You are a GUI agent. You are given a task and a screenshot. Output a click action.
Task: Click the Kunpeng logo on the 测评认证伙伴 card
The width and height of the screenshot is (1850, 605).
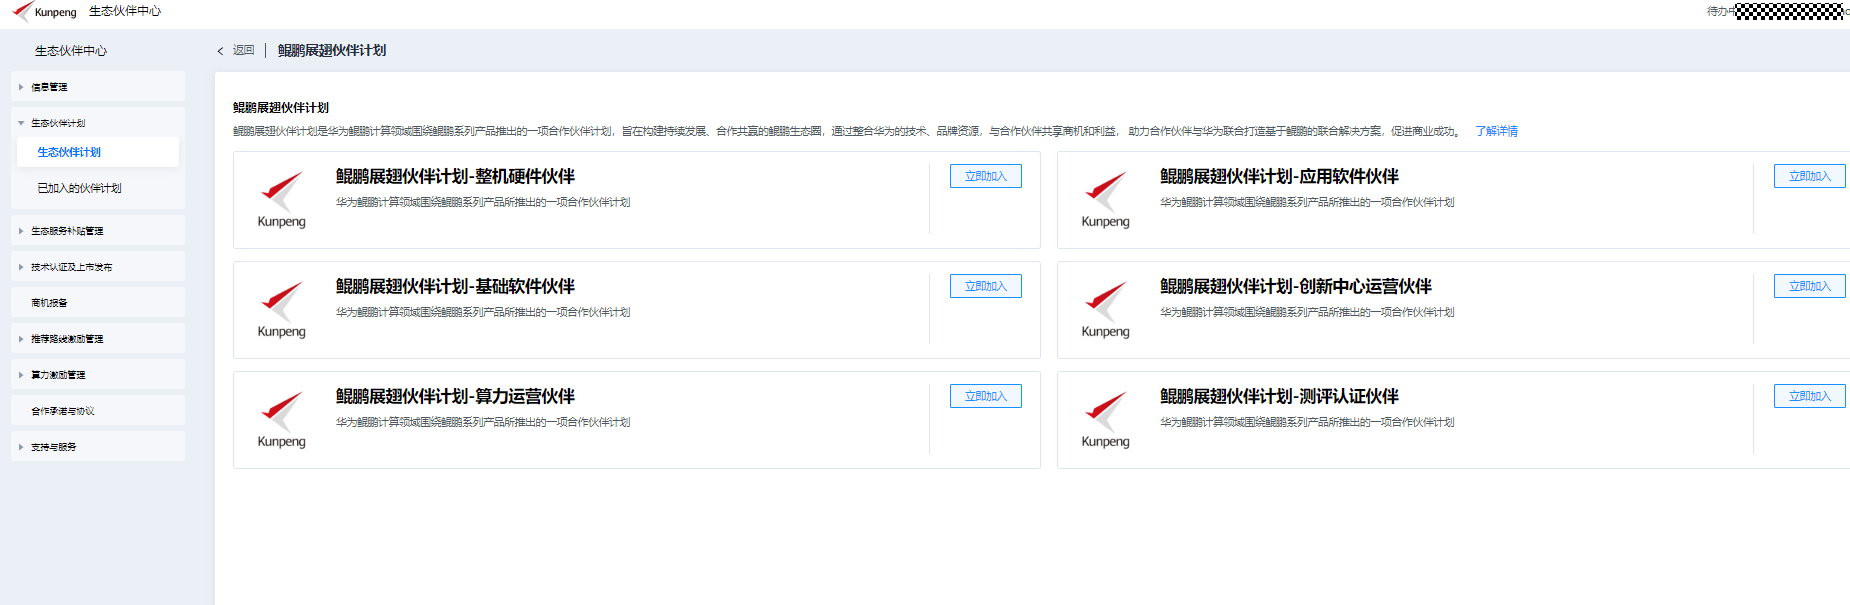tap(1106, 420)
